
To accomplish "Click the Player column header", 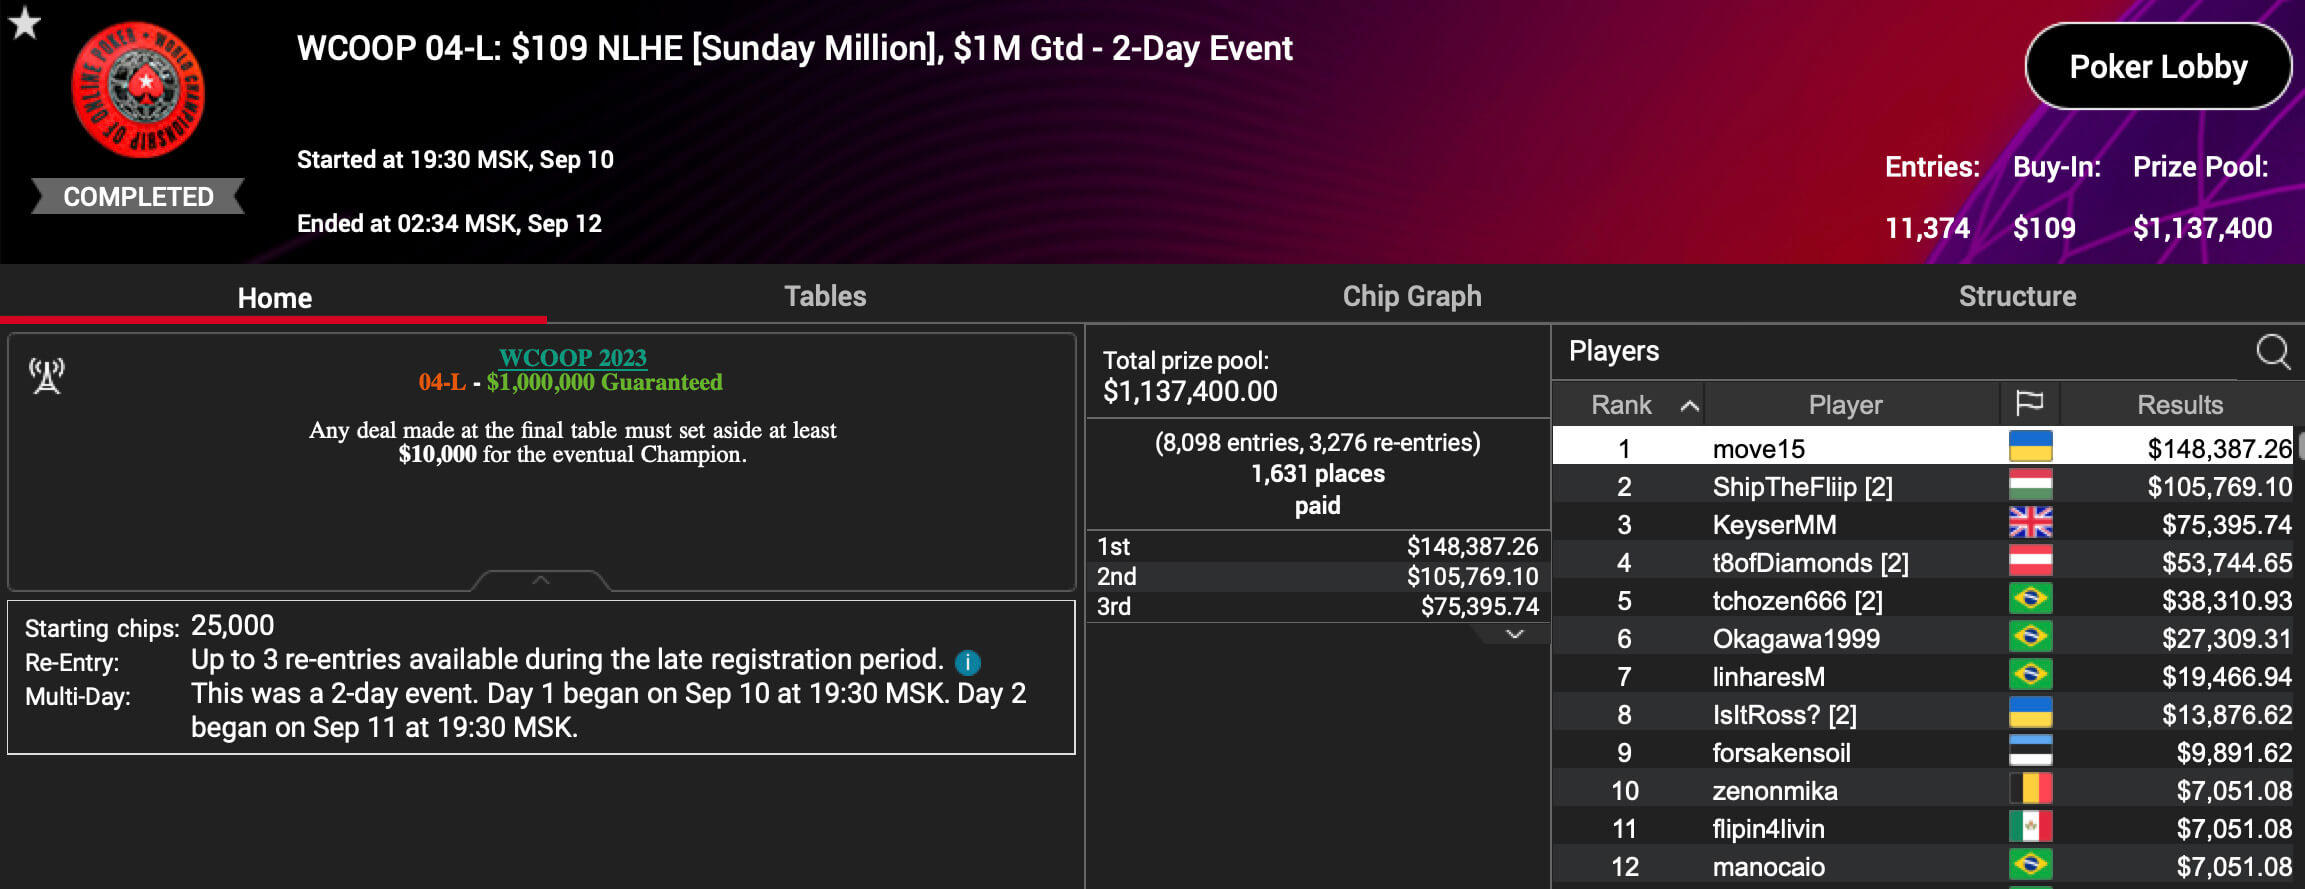I will (1845, 405).
